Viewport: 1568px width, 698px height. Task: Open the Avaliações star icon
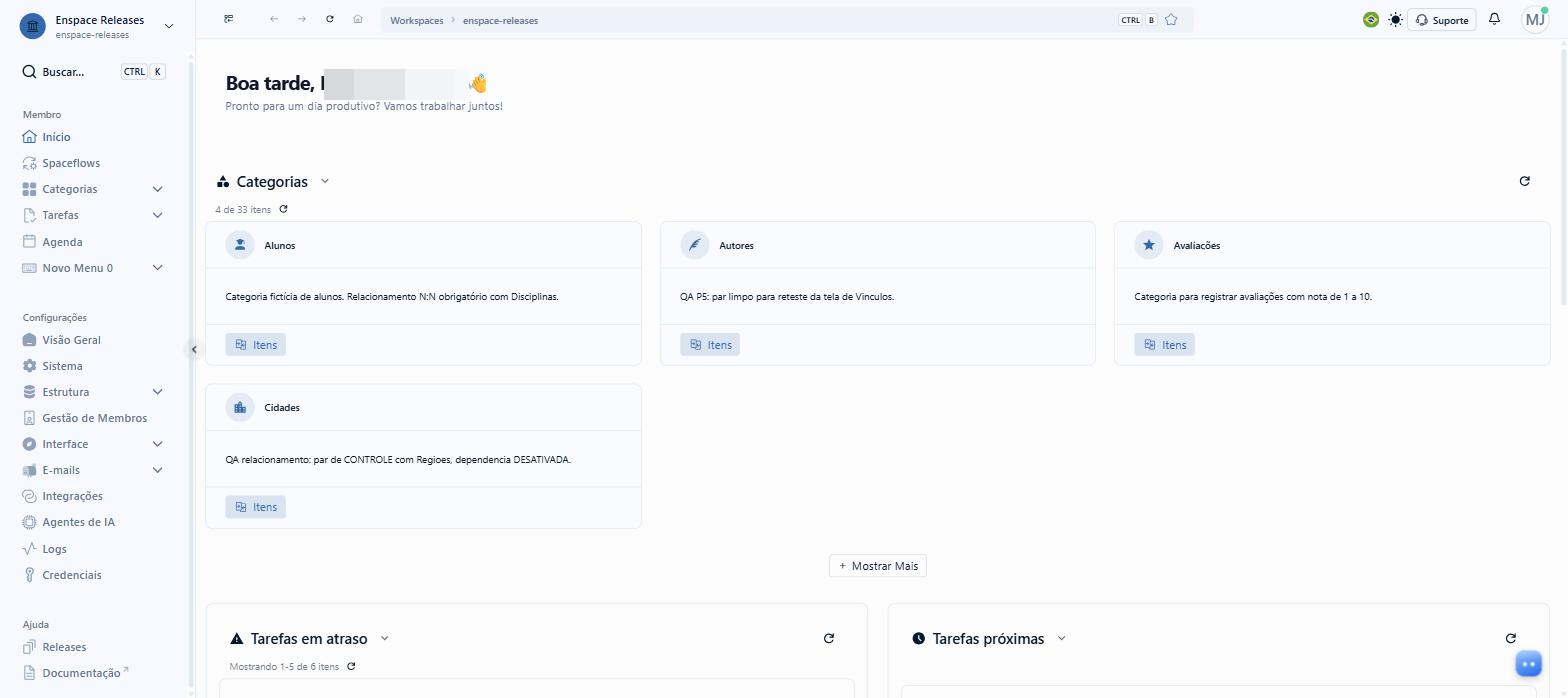point(1149,245)
